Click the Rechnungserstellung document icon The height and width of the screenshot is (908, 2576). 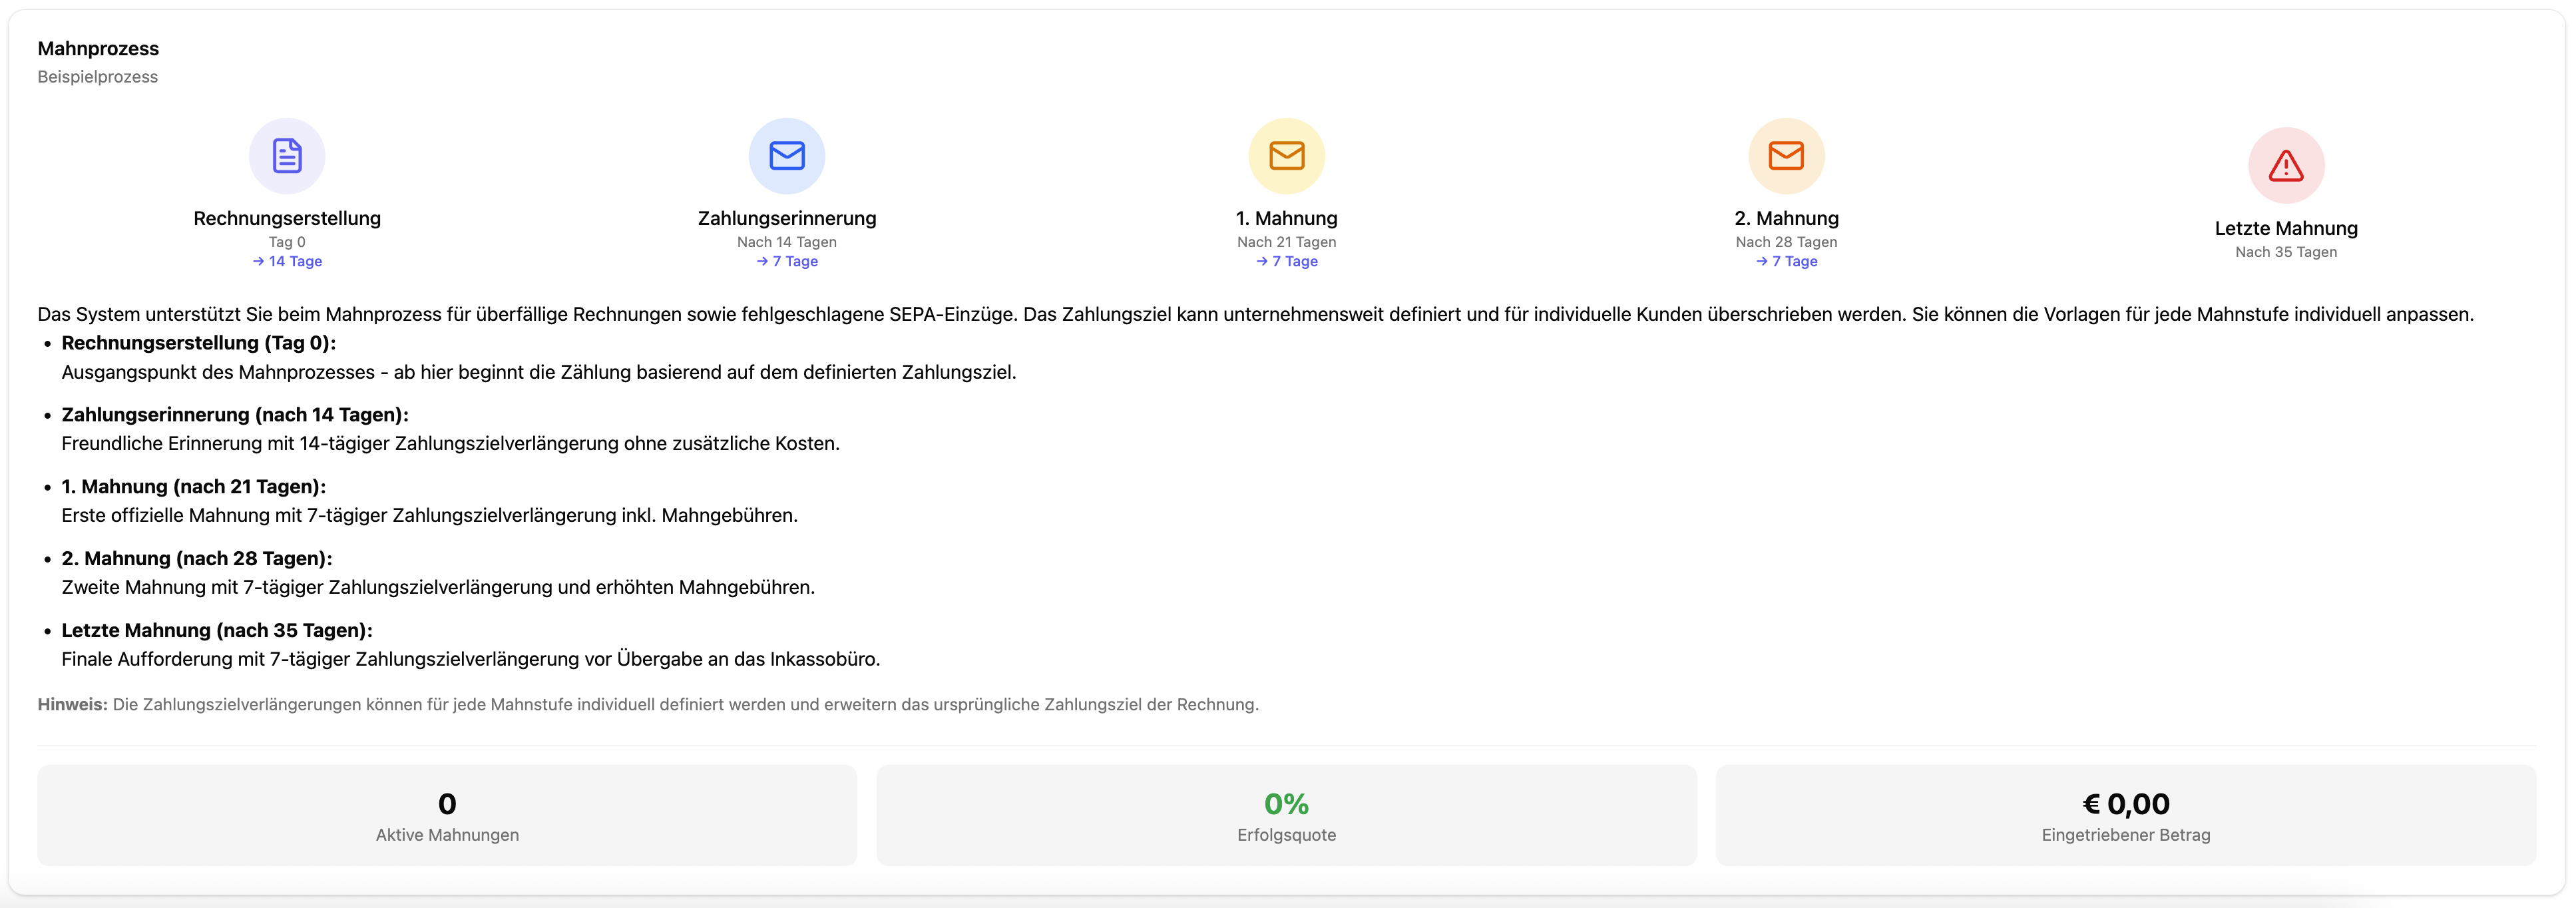click(x=287, y=156)
